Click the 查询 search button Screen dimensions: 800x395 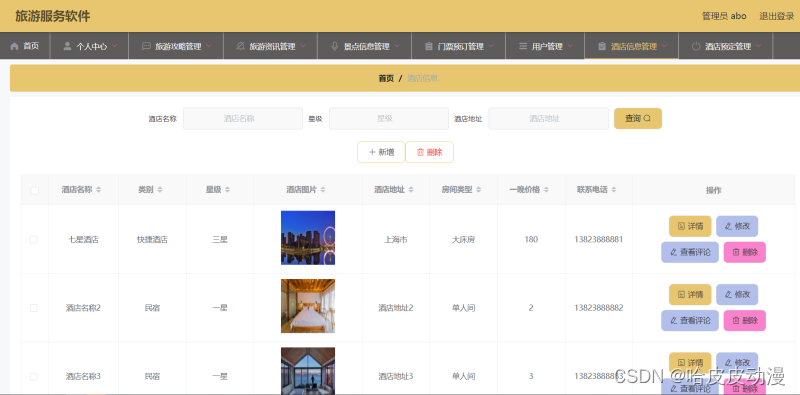point(638,118)
